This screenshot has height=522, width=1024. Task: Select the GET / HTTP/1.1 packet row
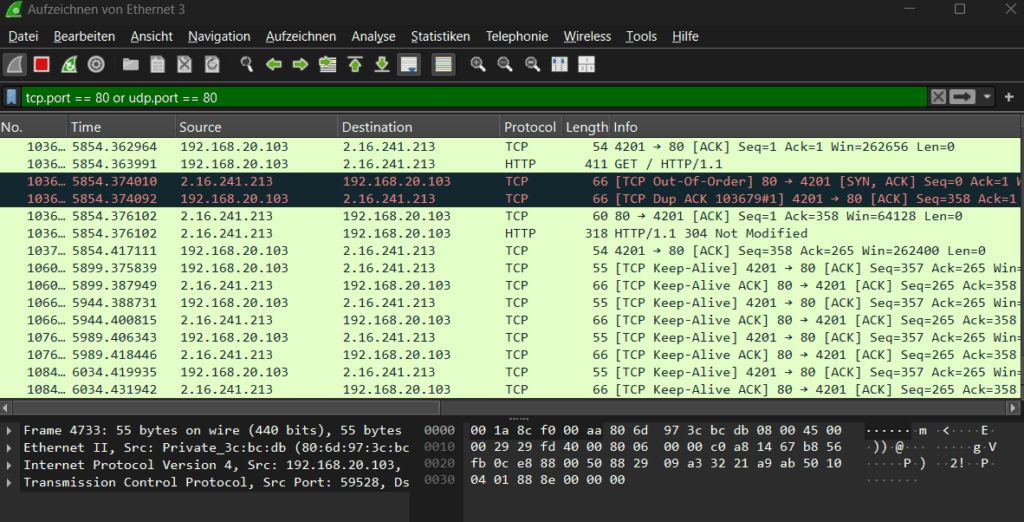(x=509, y=164)
